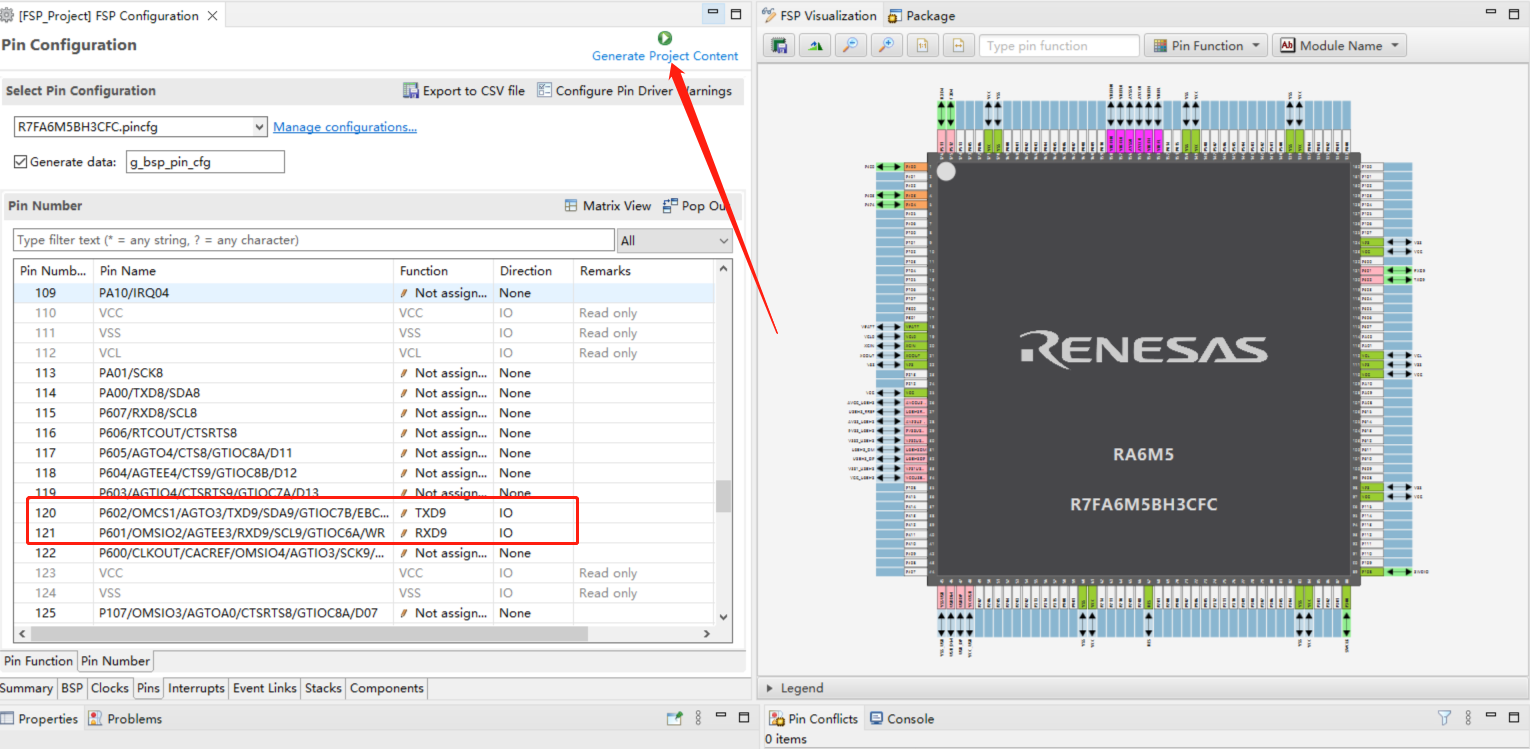The image size is (1530, 749).
Task: Click the pin filter text box
Action: tap(314, 240)
